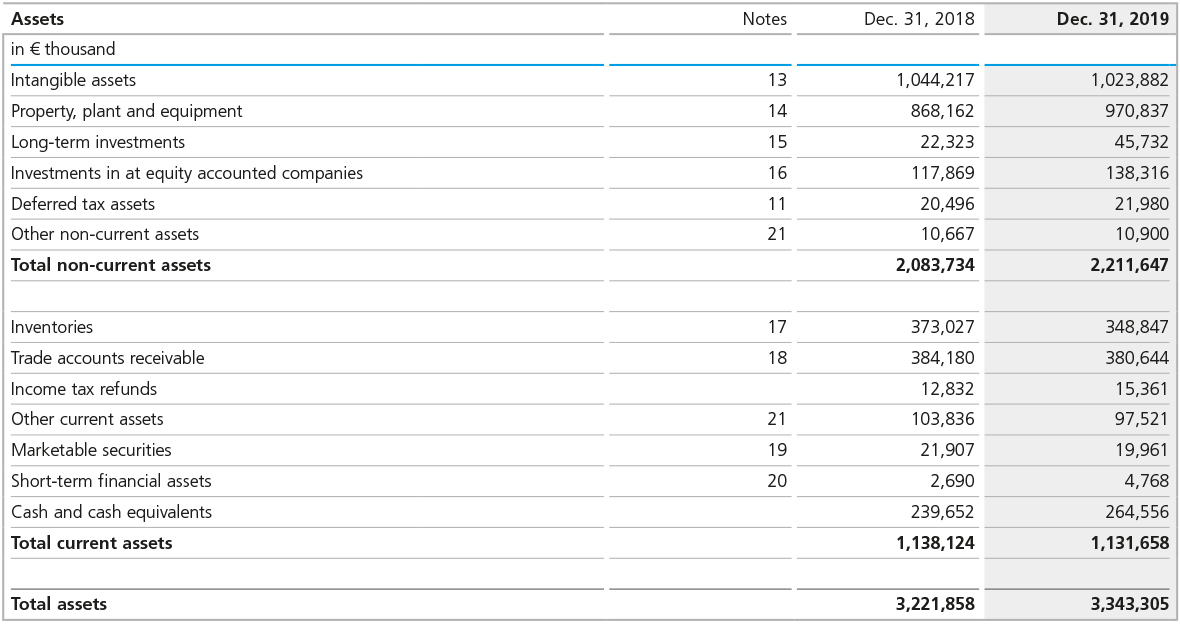Open note 15 for Long-term investments
This screenshot has height=624, width=1180.
point(777,142)
